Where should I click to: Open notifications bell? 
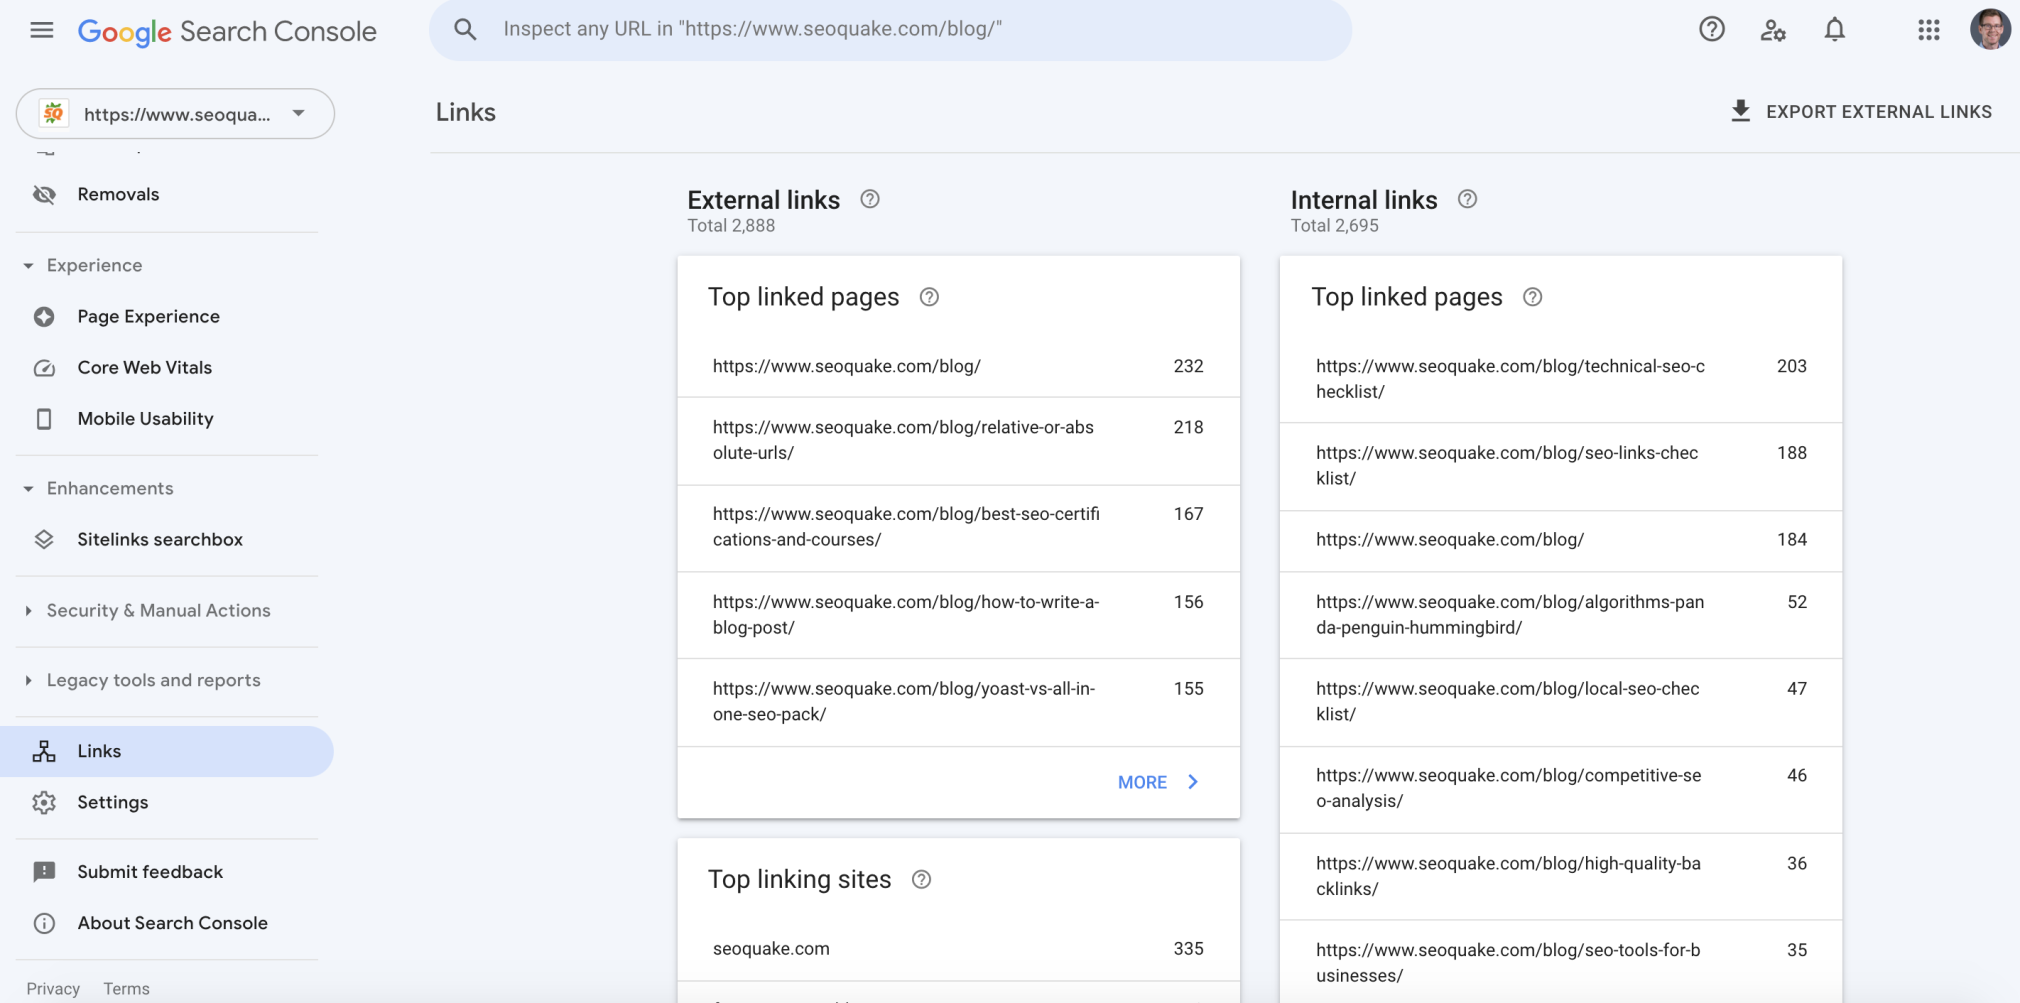1835,30
